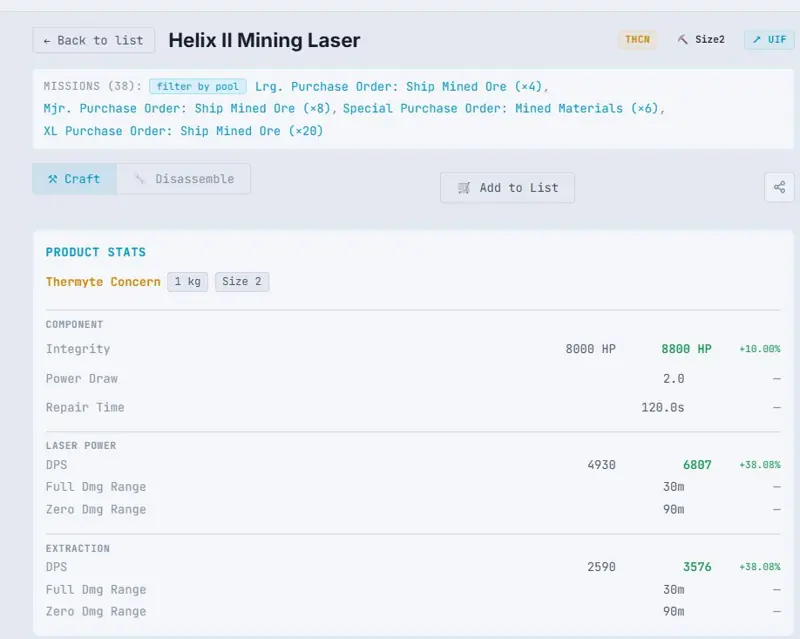Click the Laser Power DPS value 6807
The width and height of the screenshot is (800, 639).
click(697, 465)
